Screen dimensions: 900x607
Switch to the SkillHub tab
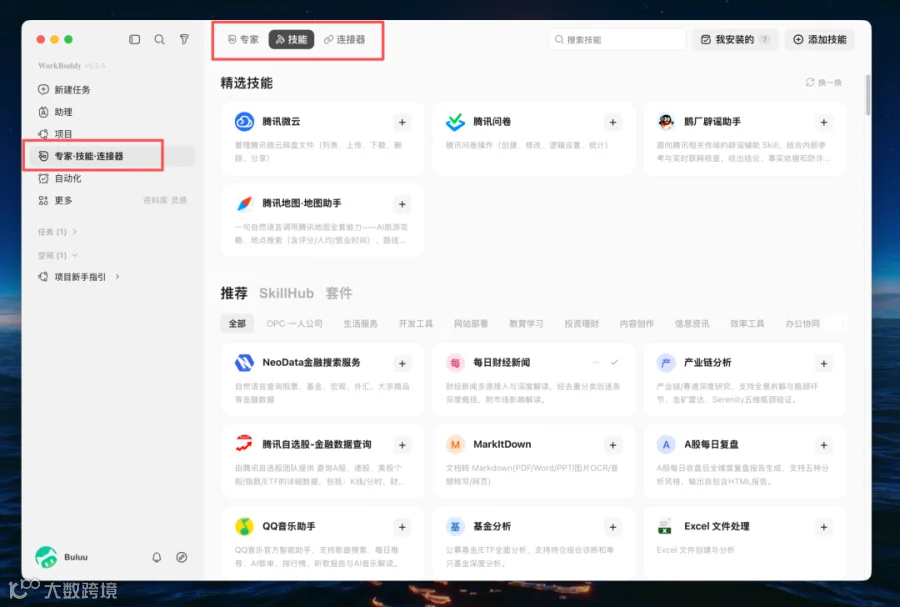286,293
